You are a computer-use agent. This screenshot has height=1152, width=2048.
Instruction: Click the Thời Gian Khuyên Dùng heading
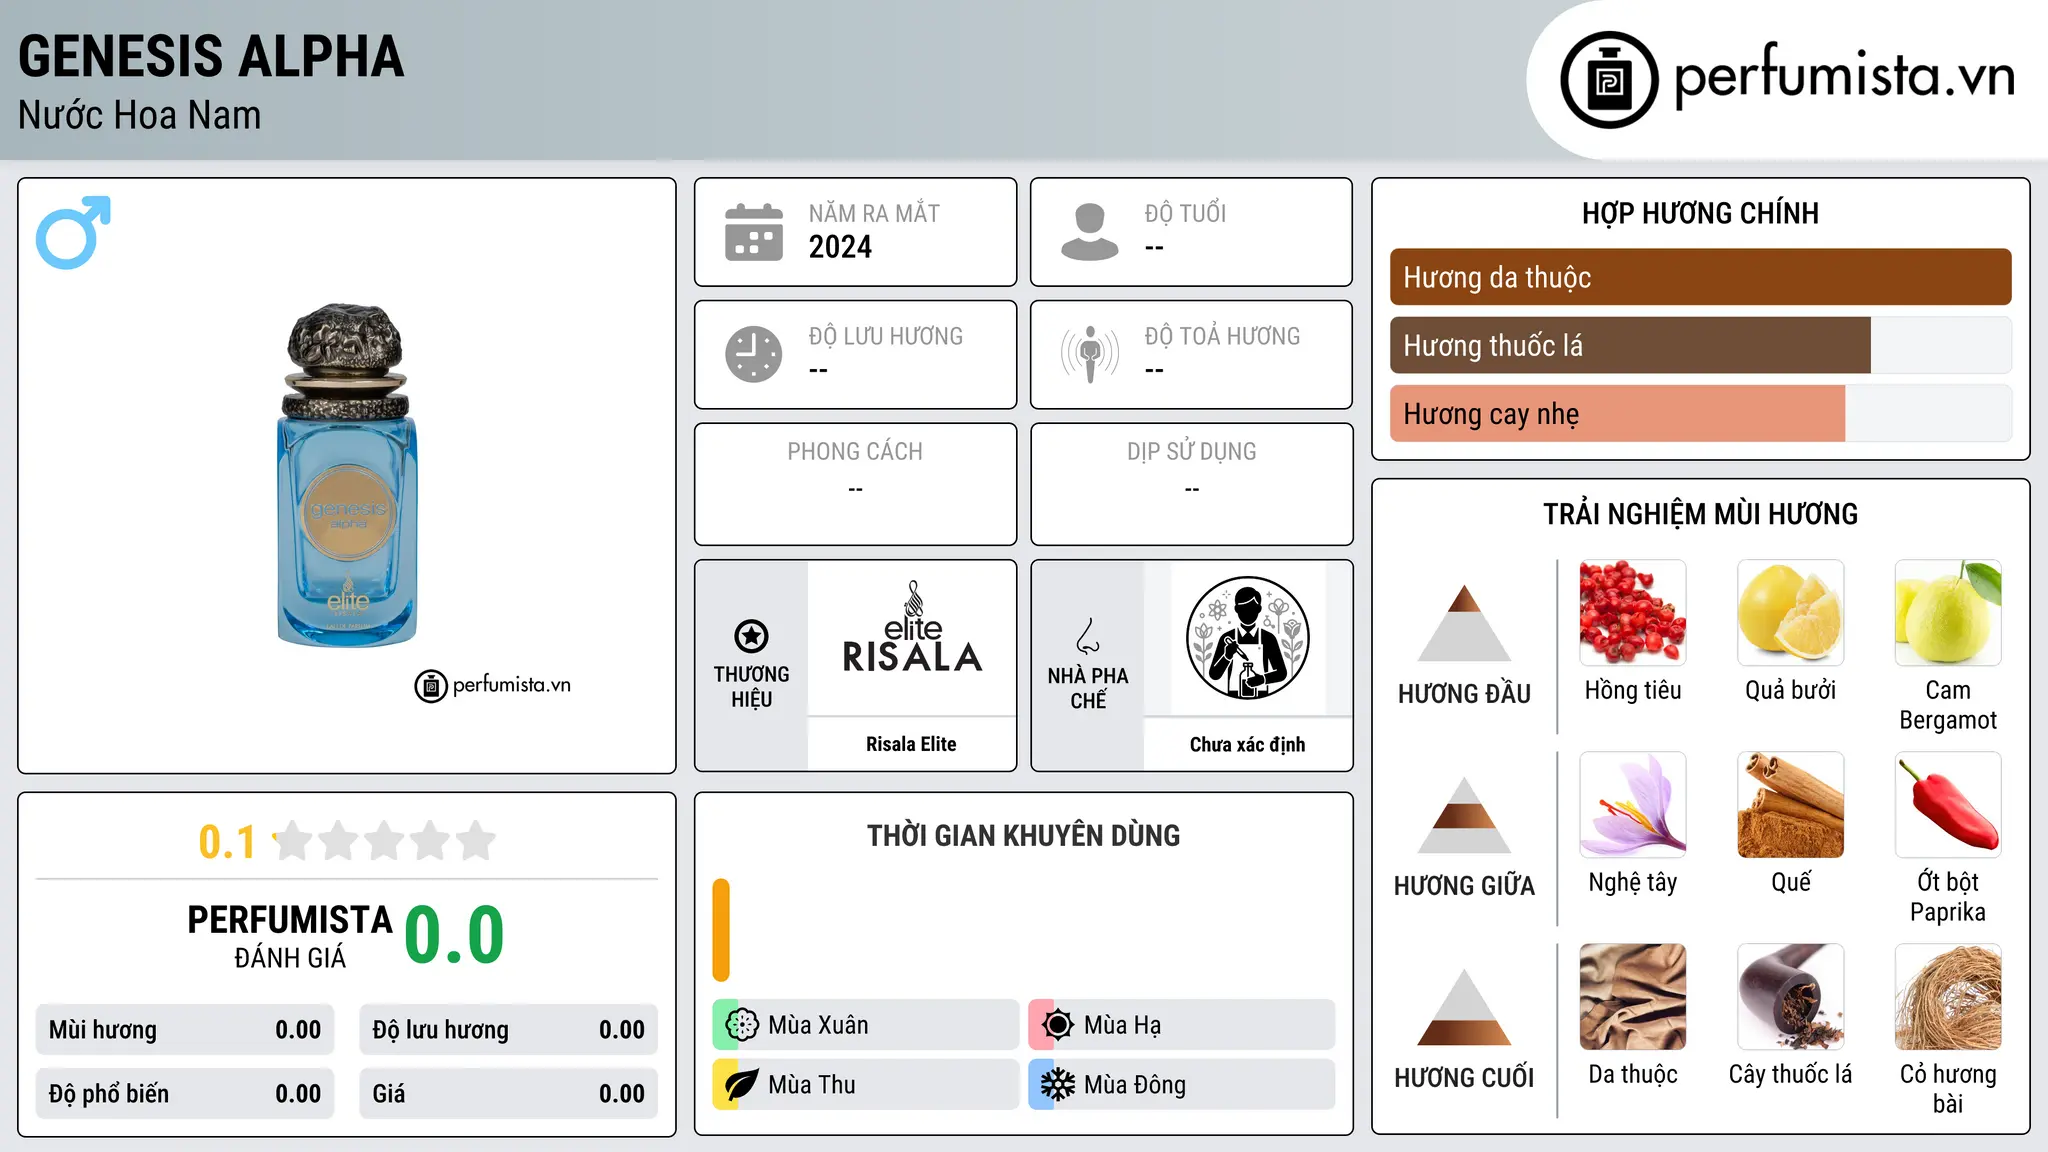click(x=1023, y=835)
